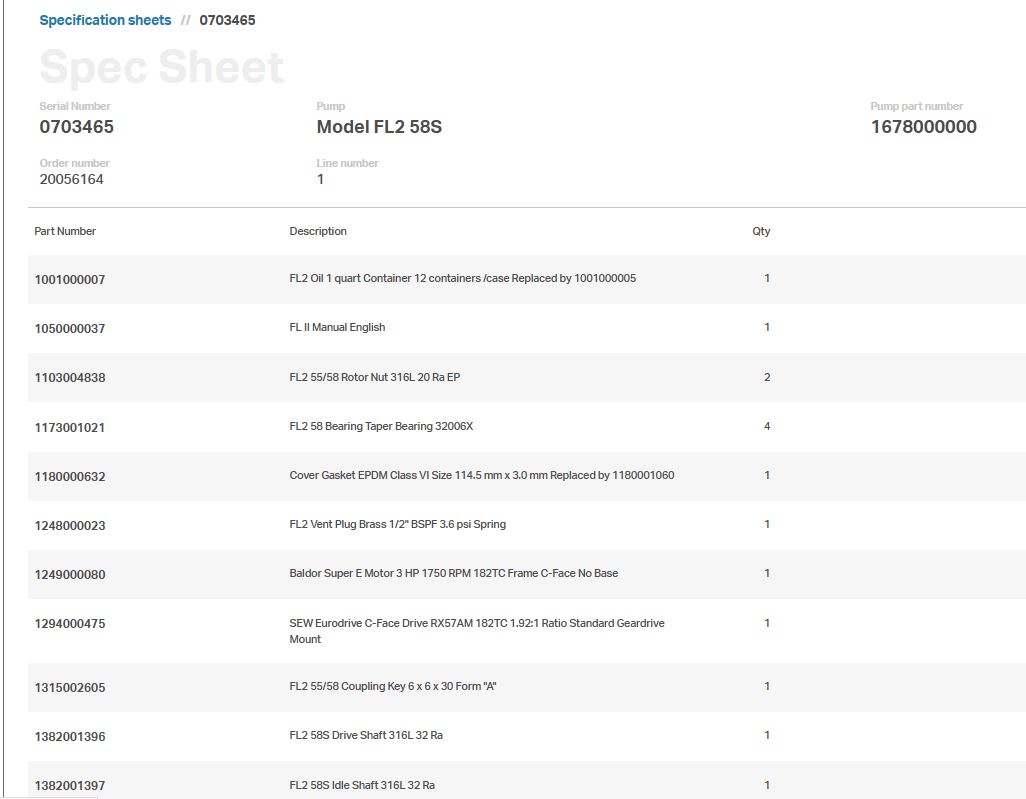Click breadcrumb entry 0703465
This screenshot has height=799, width=1026.
point(227,20)
